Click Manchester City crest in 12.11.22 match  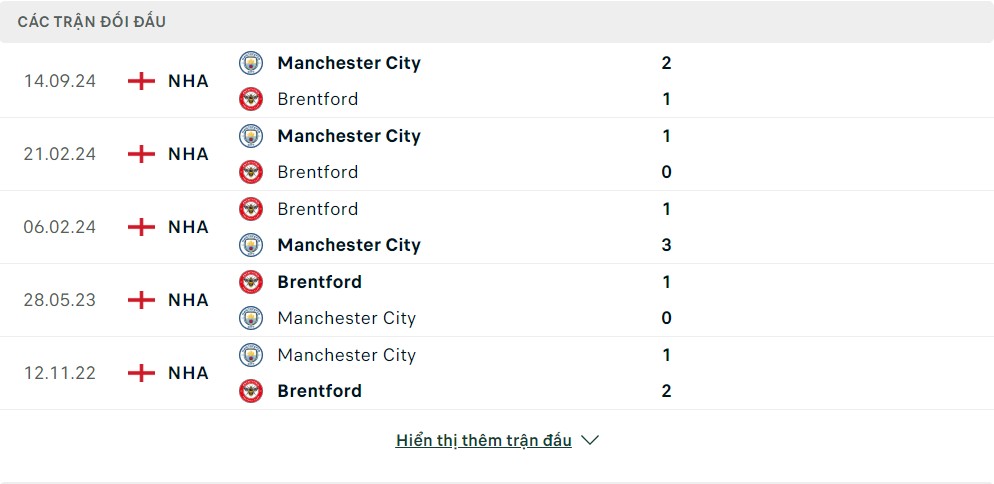point(251,355)
